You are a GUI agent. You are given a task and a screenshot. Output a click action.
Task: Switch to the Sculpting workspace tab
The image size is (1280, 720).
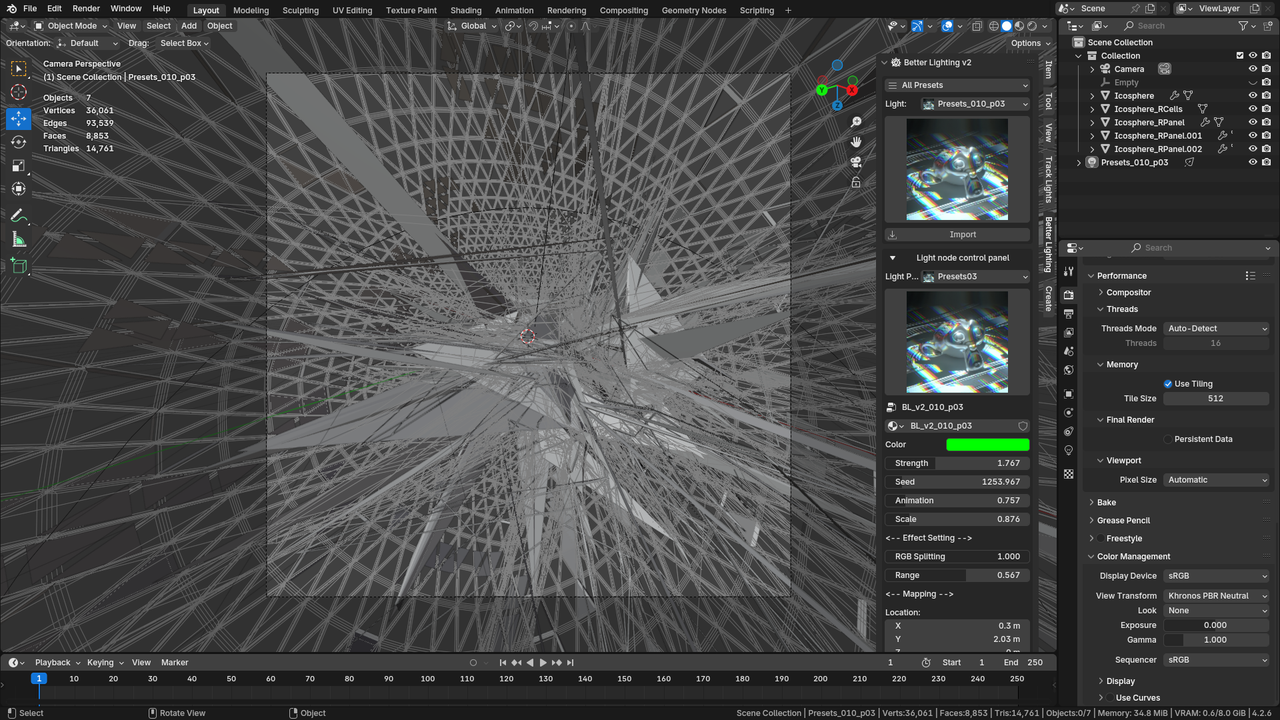point(300,10)
